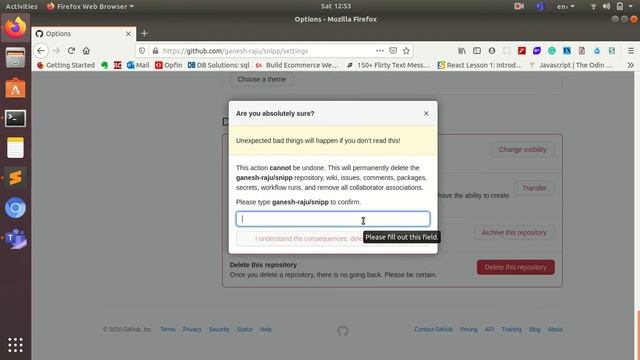
Task: Reload the current page
Action: (x=71, y=51)
